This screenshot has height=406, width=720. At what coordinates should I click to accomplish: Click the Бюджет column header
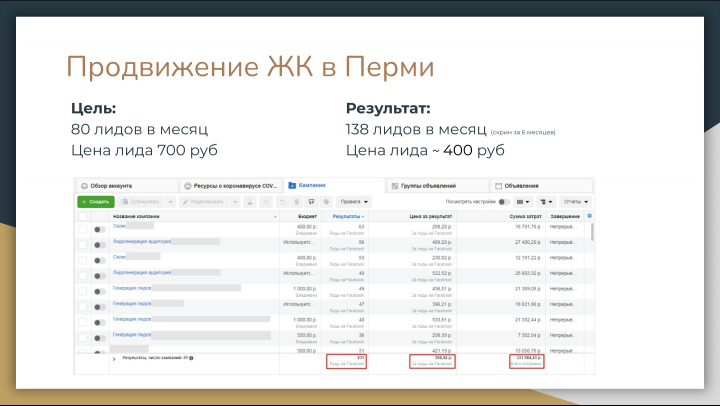click(x=307, y=216)
